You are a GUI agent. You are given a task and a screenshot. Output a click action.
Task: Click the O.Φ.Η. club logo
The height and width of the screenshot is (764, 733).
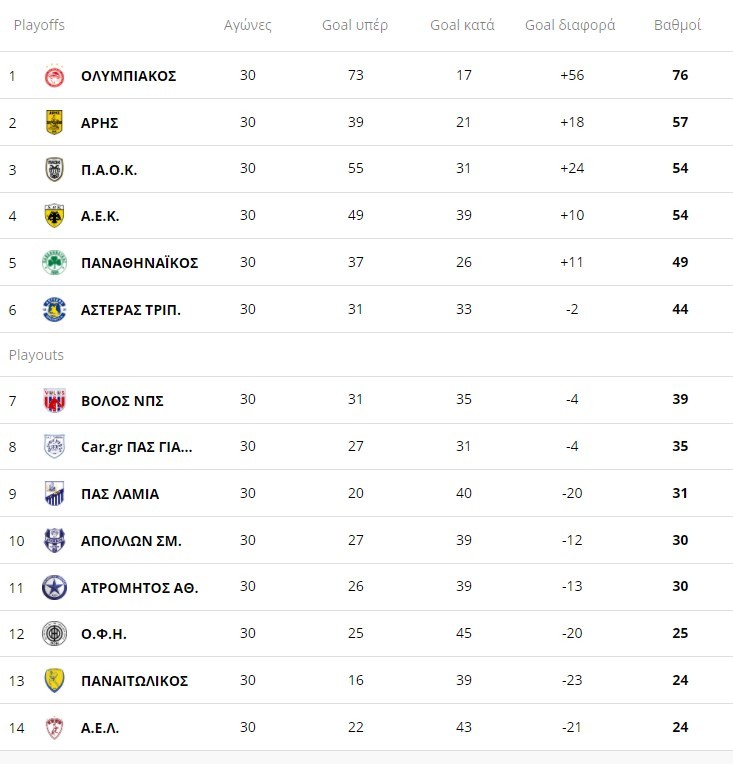(54, 634)
